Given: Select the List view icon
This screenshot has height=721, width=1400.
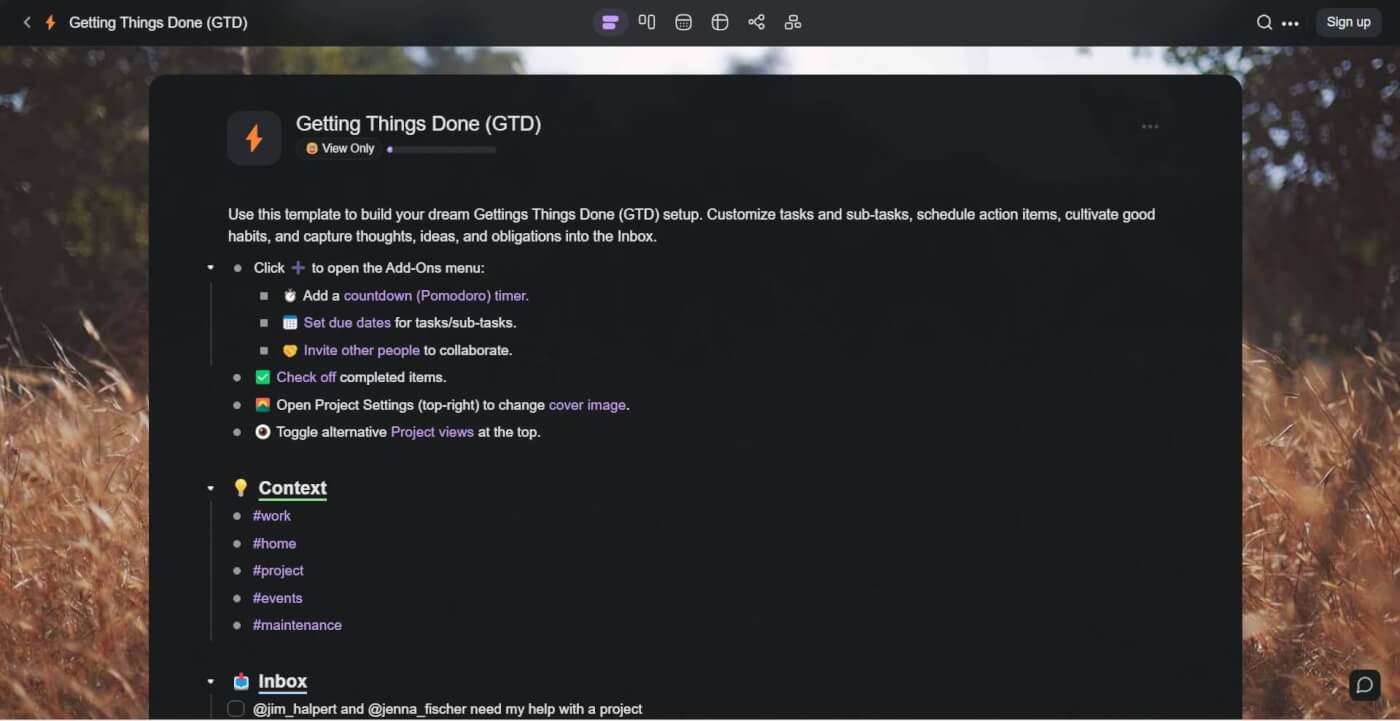Looking at the screenshot, I should click(612, 21).
